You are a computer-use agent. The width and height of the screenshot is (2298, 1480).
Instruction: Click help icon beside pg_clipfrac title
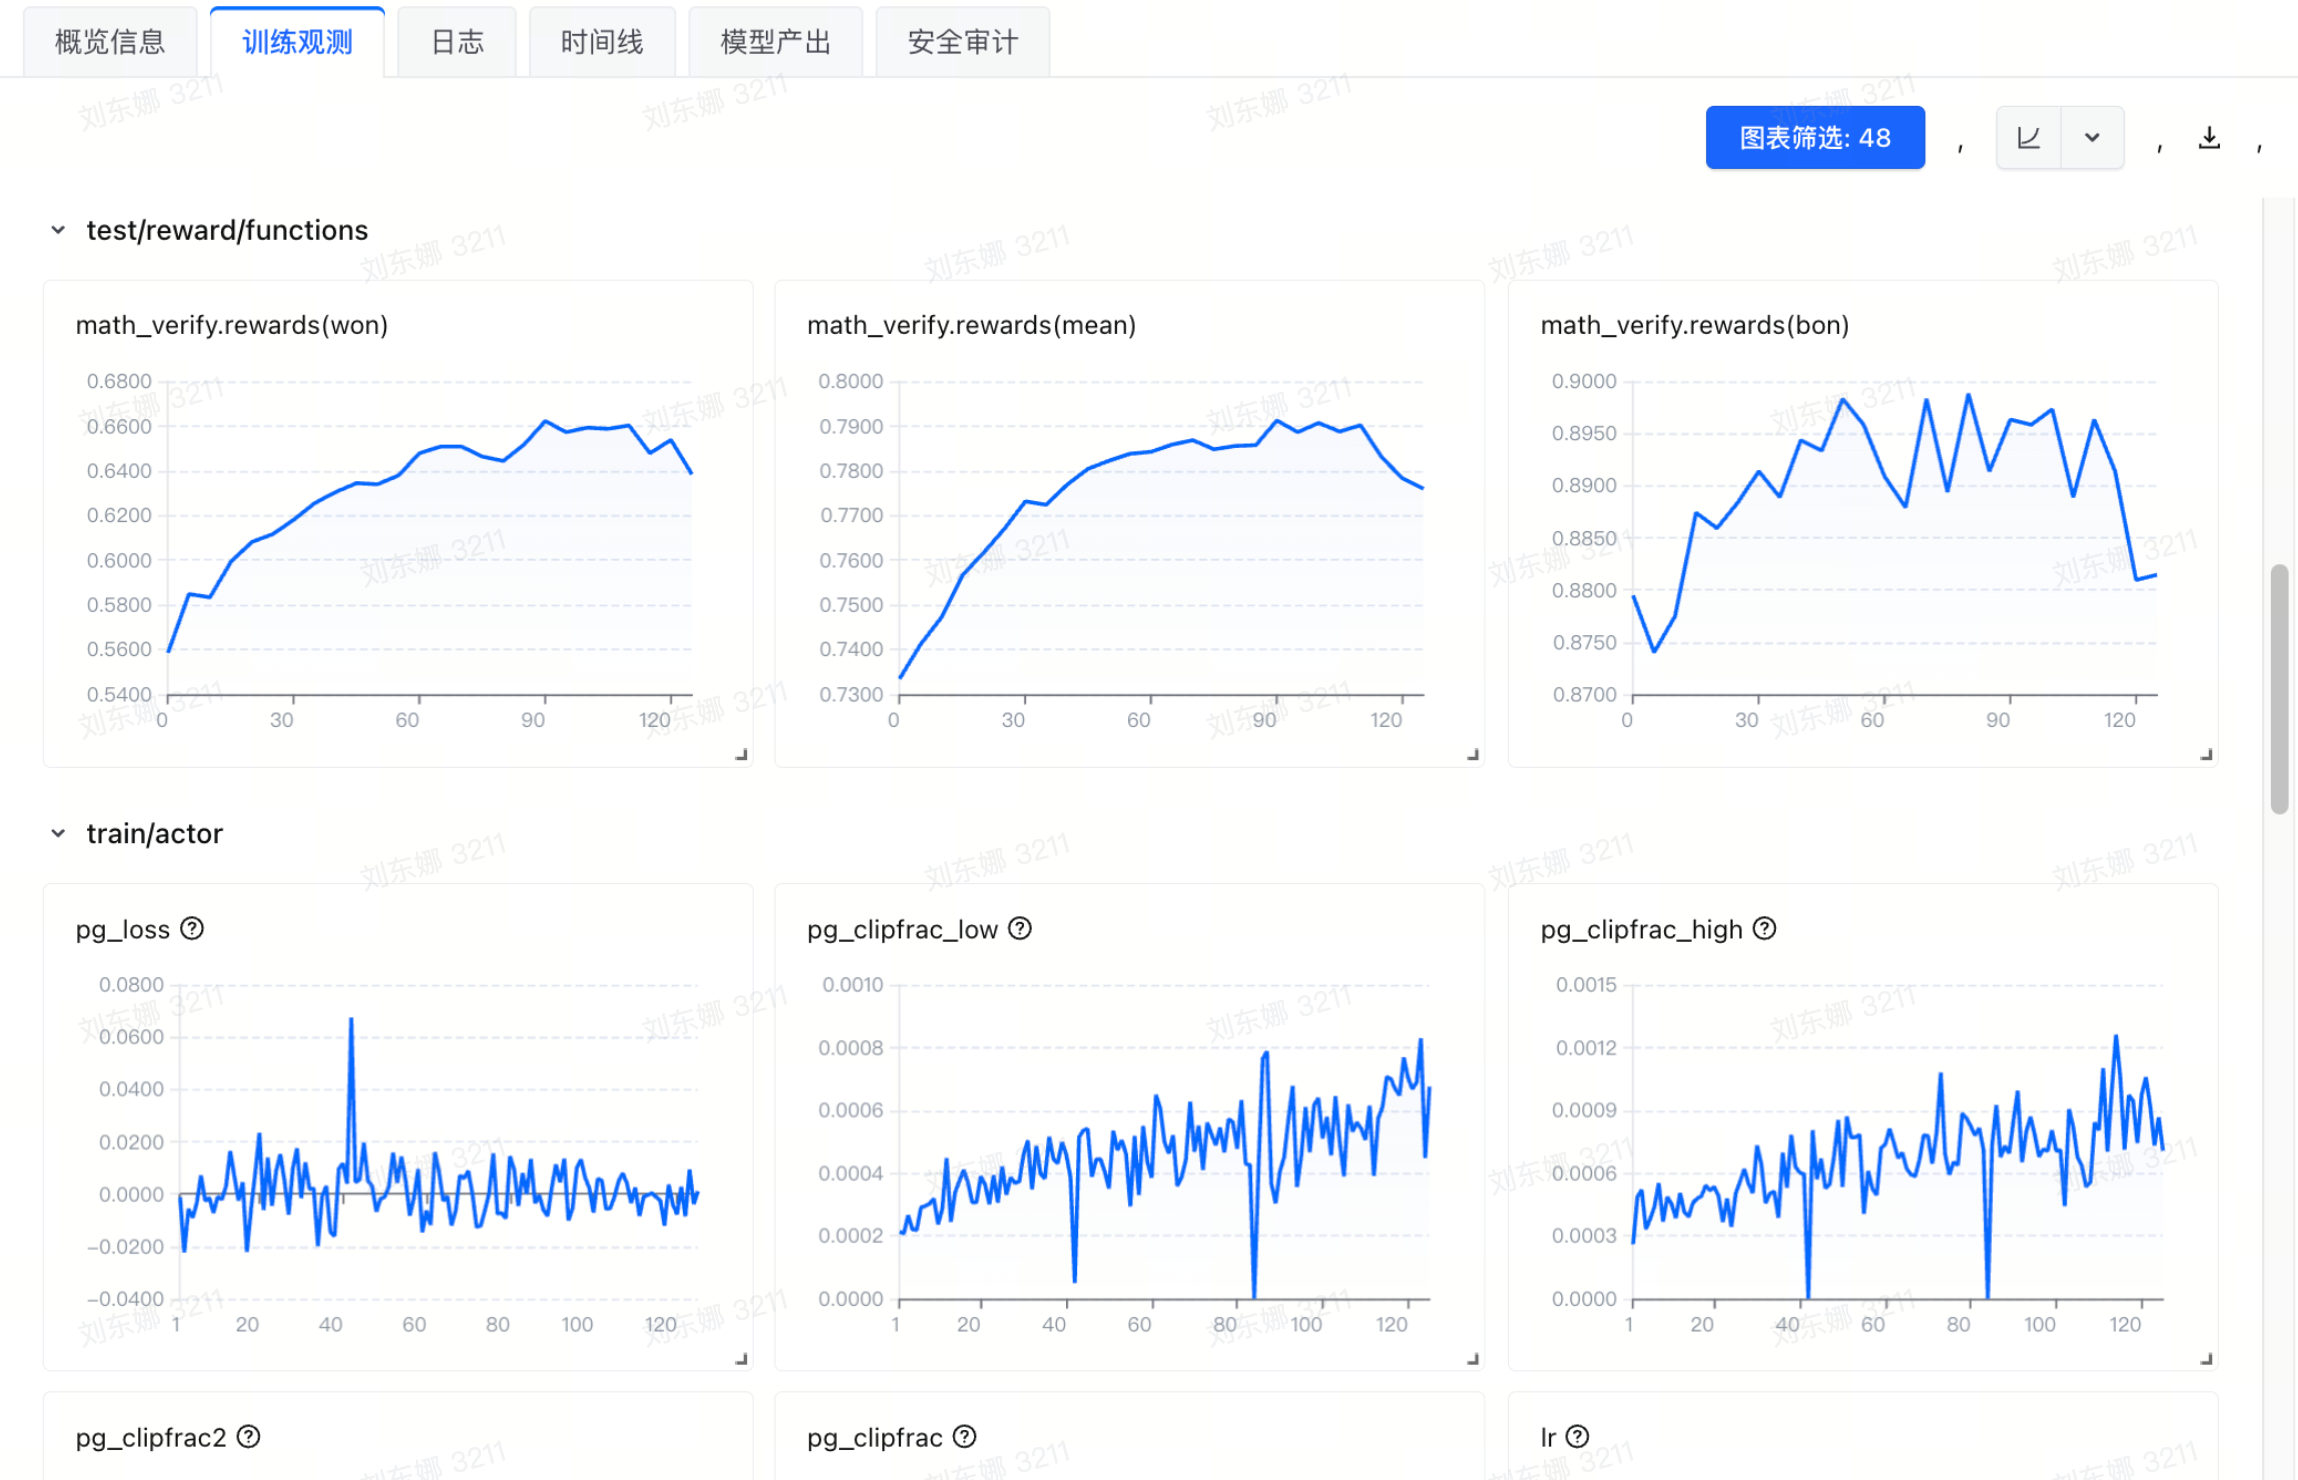point(965,1437)
